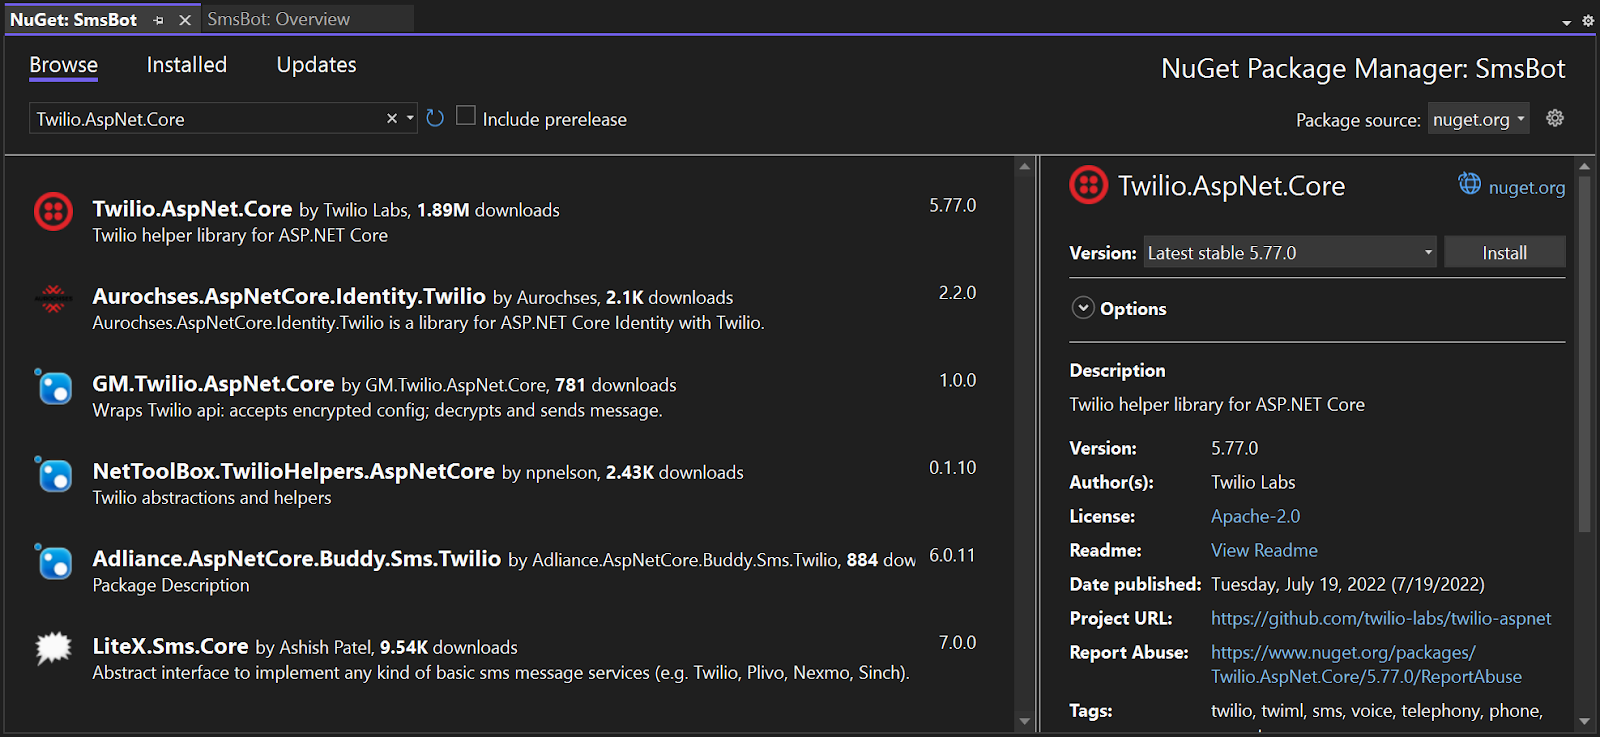The width and height of the screenshot is (1600, 737).
Task: Expand the Options section
Action: [1083, 308]
